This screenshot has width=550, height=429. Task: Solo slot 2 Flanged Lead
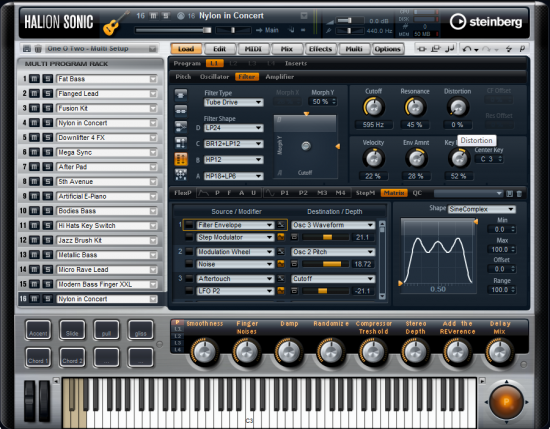coord(48,94)
